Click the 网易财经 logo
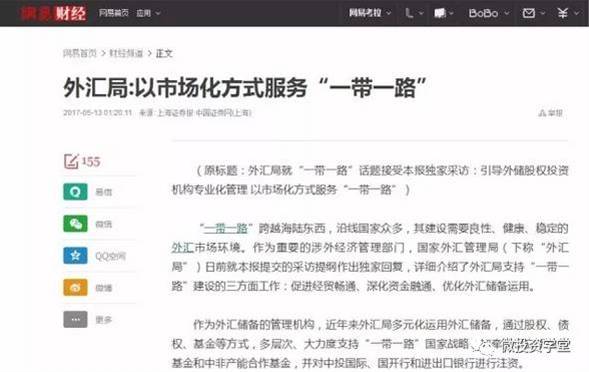The width and height of the screenshot is (589, 372). coord(53,13)
